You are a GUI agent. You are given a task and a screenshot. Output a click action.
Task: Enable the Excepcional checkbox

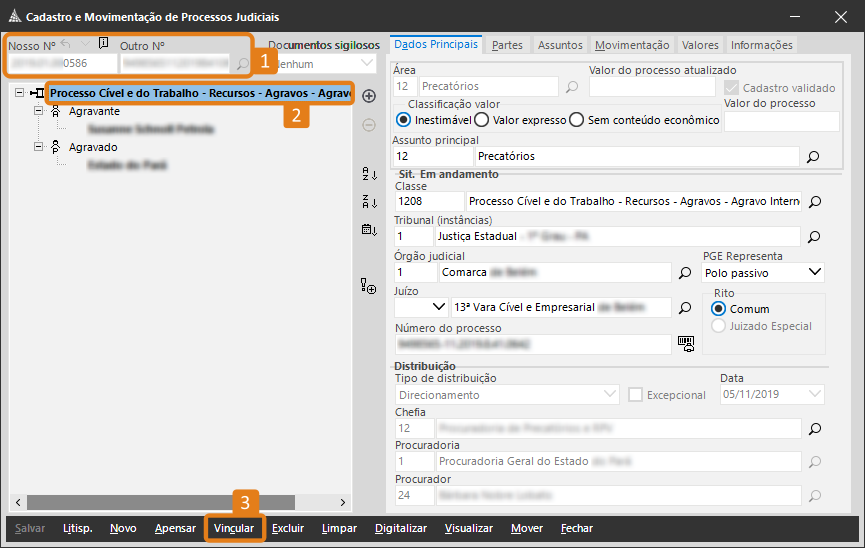point(635,395)
